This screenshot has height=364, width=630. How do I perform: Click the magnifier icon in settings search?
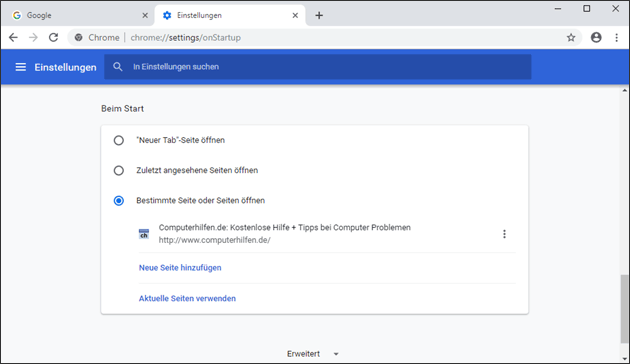[117, 67]
